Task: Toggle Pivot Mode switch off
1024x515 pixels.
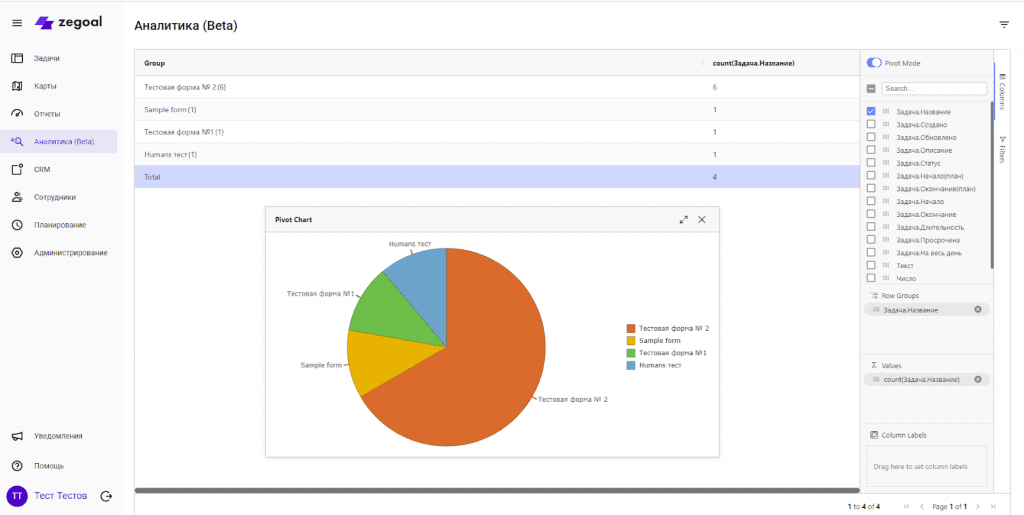Action: (874, 63)
